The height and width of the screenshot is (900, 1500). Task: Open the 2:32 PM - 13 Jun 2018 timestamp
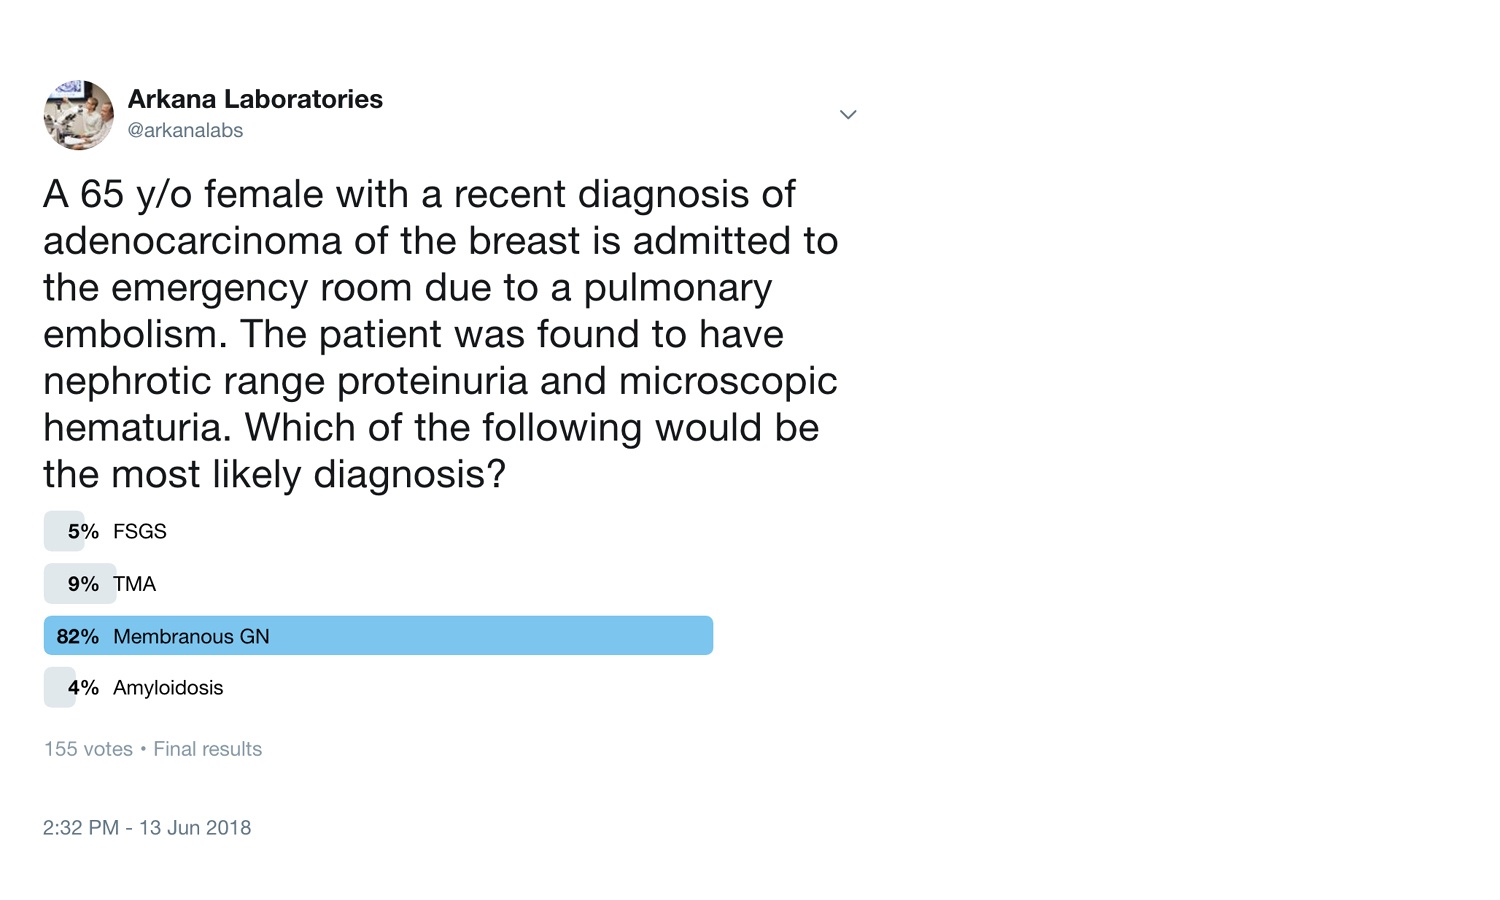click(x=147, y=828)
